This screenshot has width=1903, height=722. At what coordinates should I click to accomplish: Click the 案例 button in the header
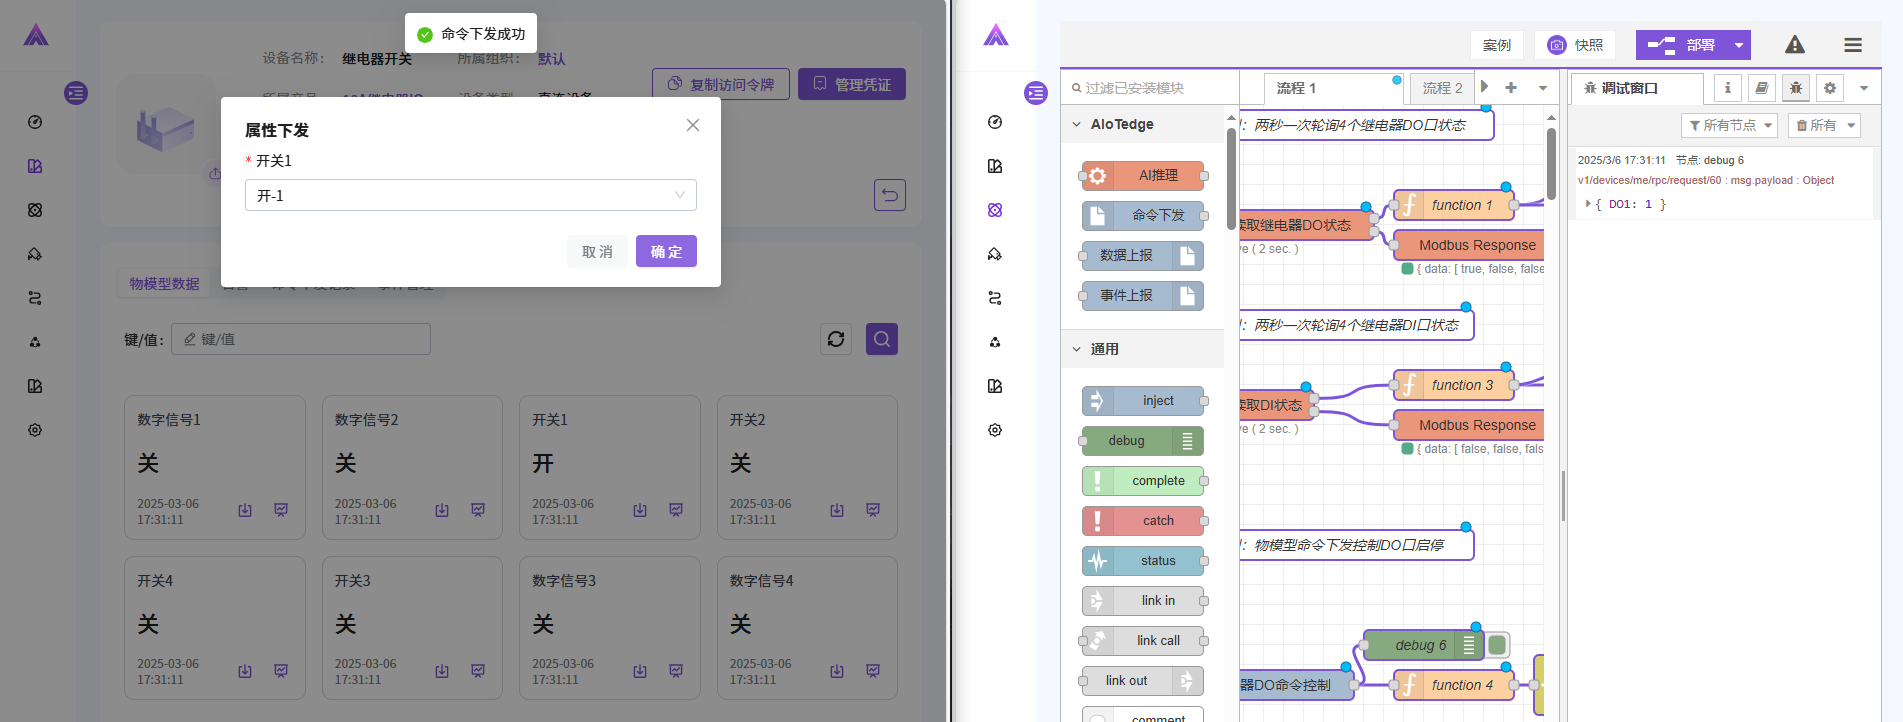tap(1496, 45)
